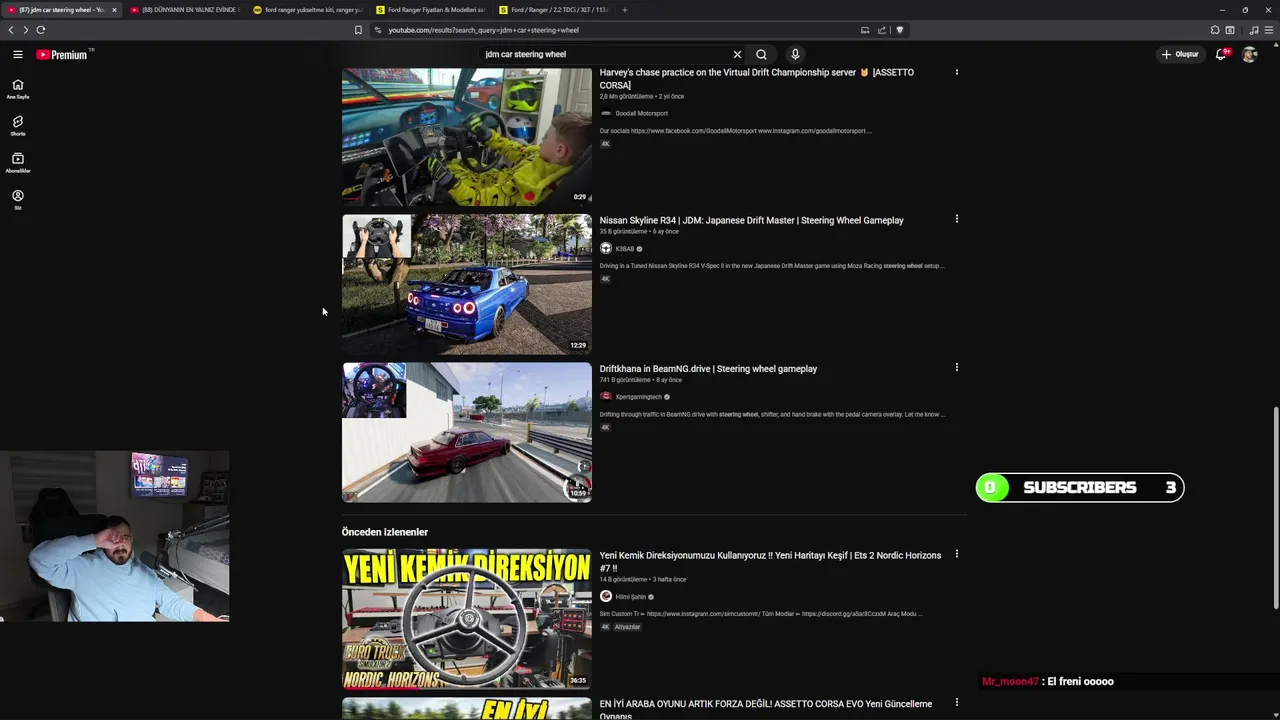
Task: Go back in the browser
Action: [x=11, y=30]
